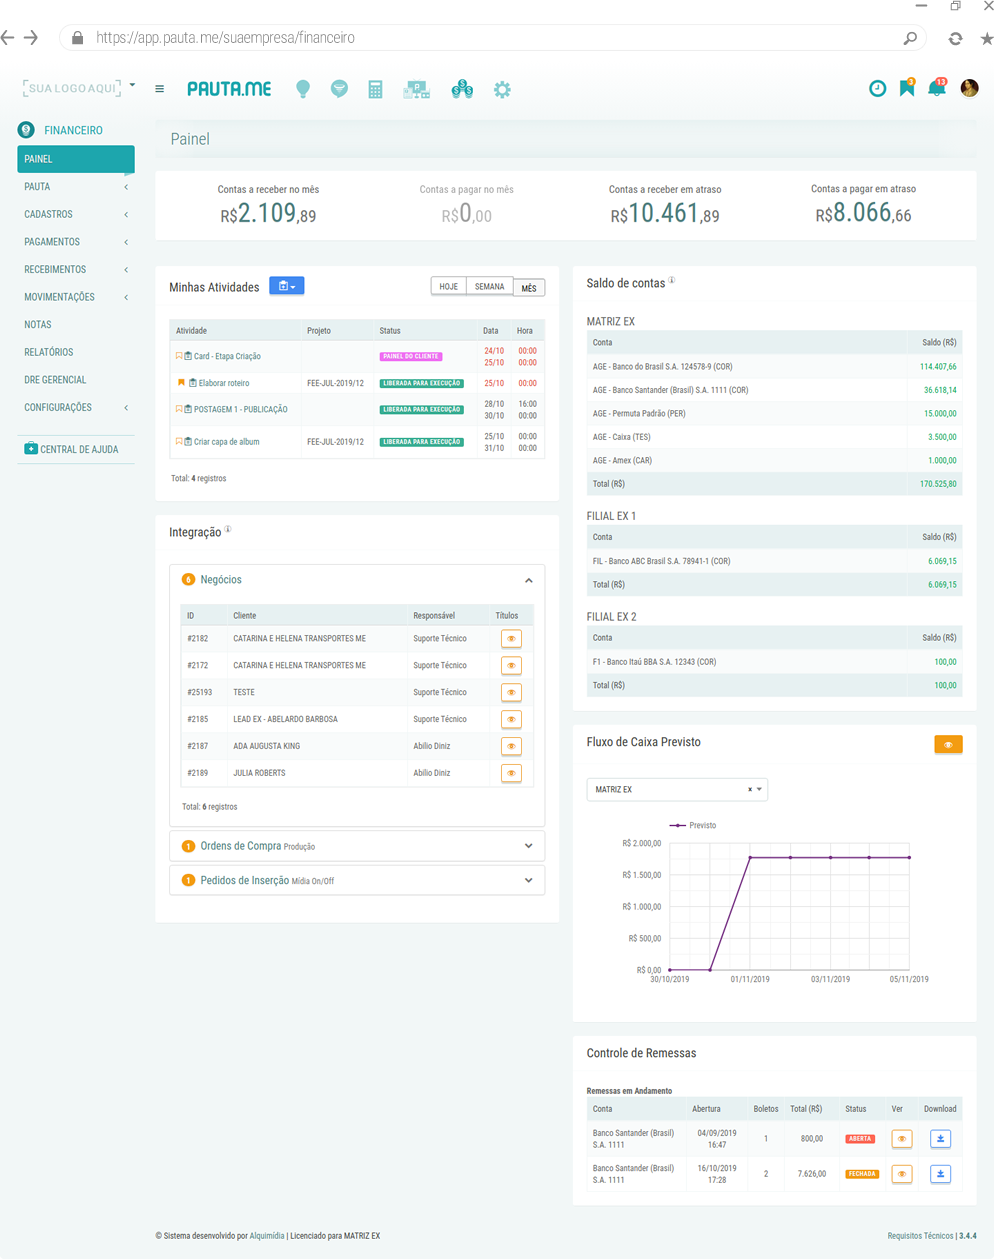View the ABERTA remessa eye button
994x1259 pixels.
pyautogui.click(x=901, y=1139)
